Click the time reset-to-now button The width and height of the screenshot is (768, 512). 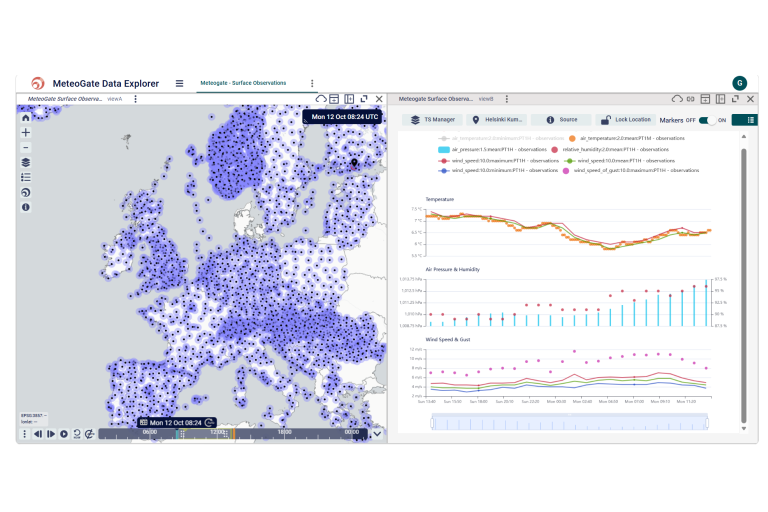(x=77, y=434)
